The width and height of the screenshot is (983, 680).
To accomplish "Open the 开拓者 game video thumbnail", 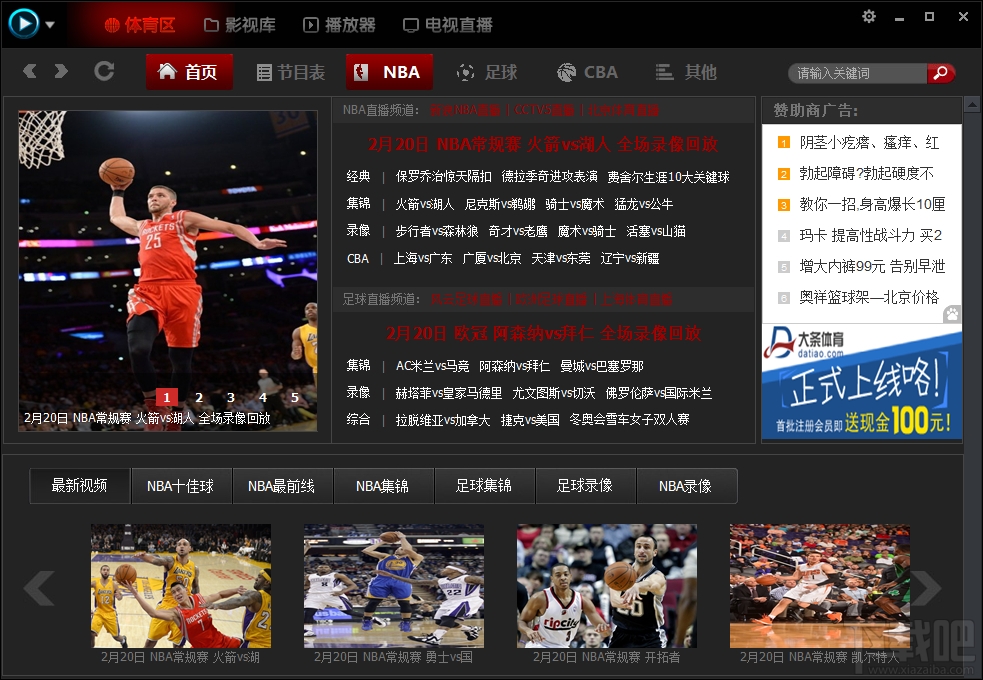I will coord(607,586).
